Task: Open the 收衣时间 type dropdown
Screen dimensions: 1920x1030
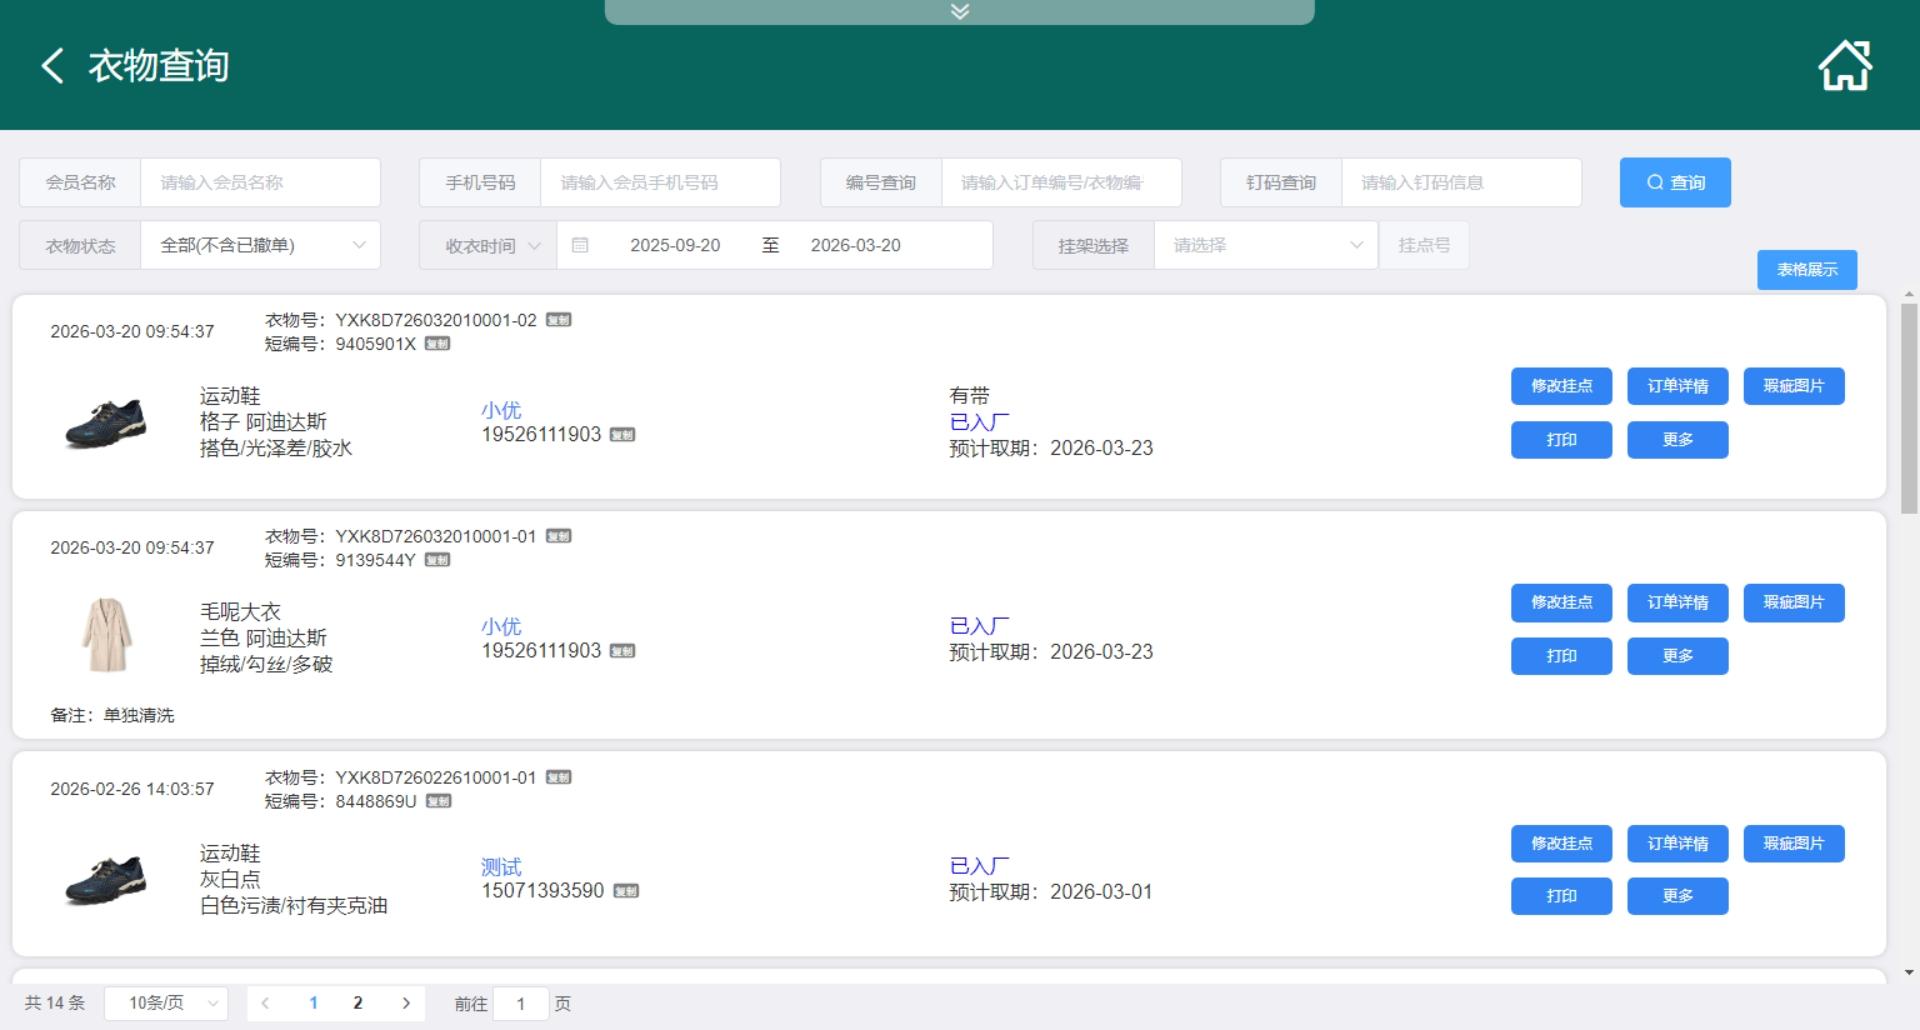Action: point(492,246)
